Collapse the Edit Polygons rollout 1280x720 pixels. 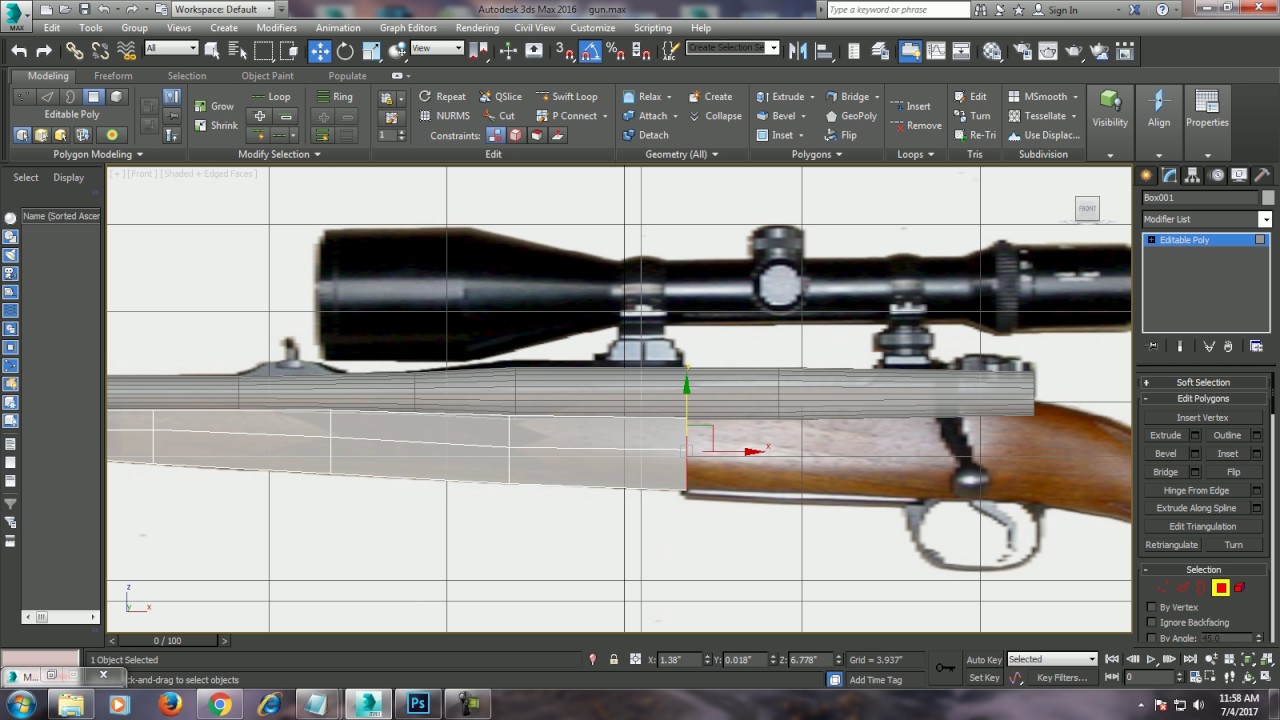1203,399
